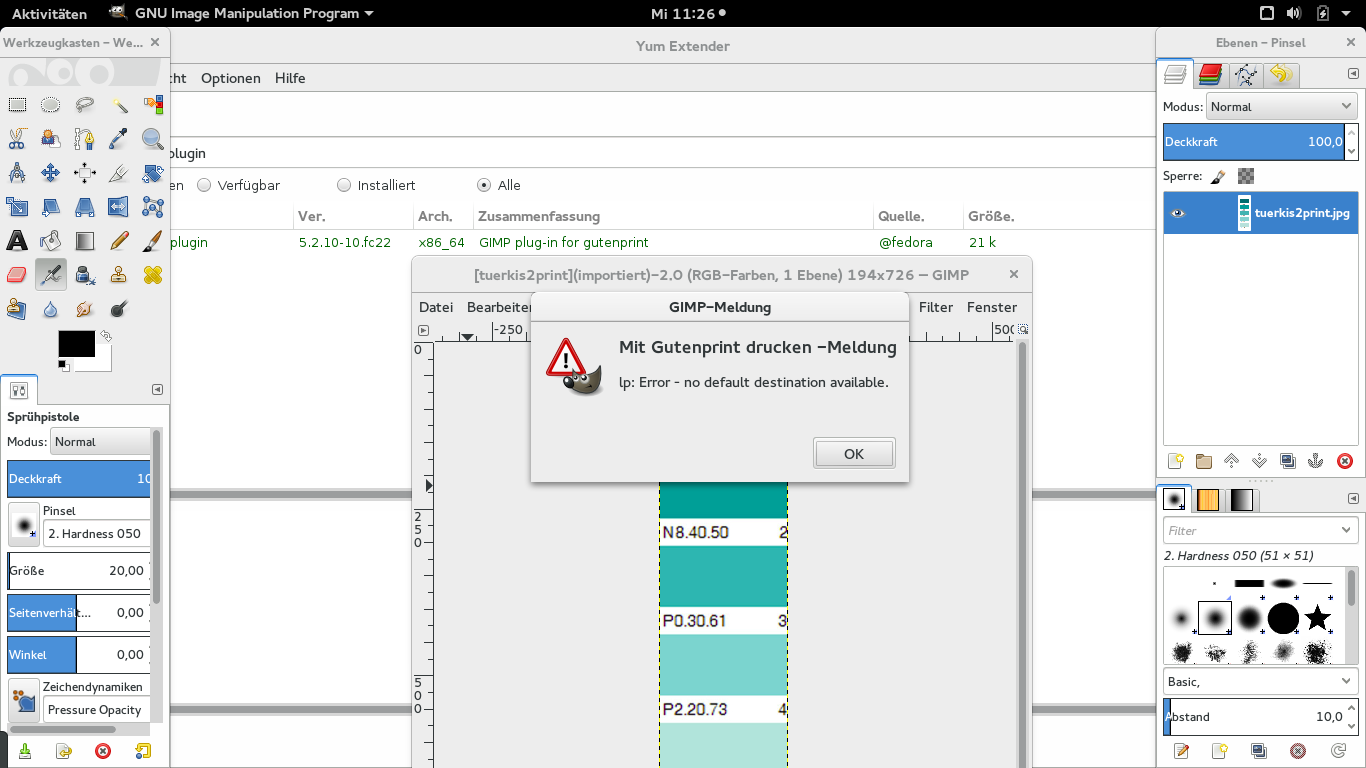Select the Fuzzy Select magic wand

click(x=119, y=105)
